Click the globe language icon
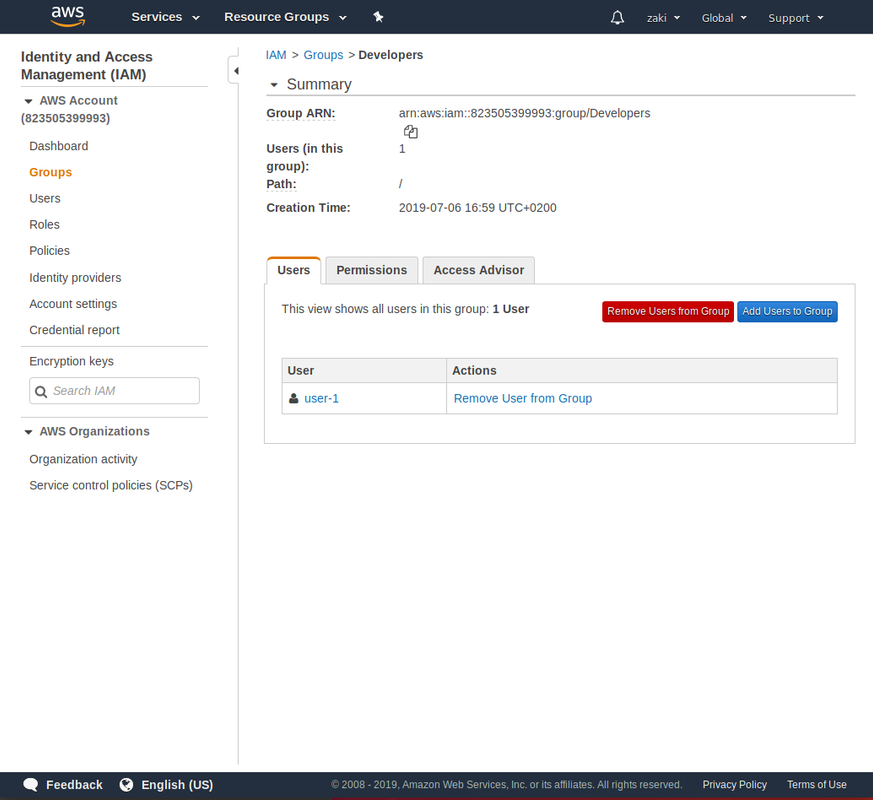The width and height of the screenshot is (873, 800). point(126,785)
